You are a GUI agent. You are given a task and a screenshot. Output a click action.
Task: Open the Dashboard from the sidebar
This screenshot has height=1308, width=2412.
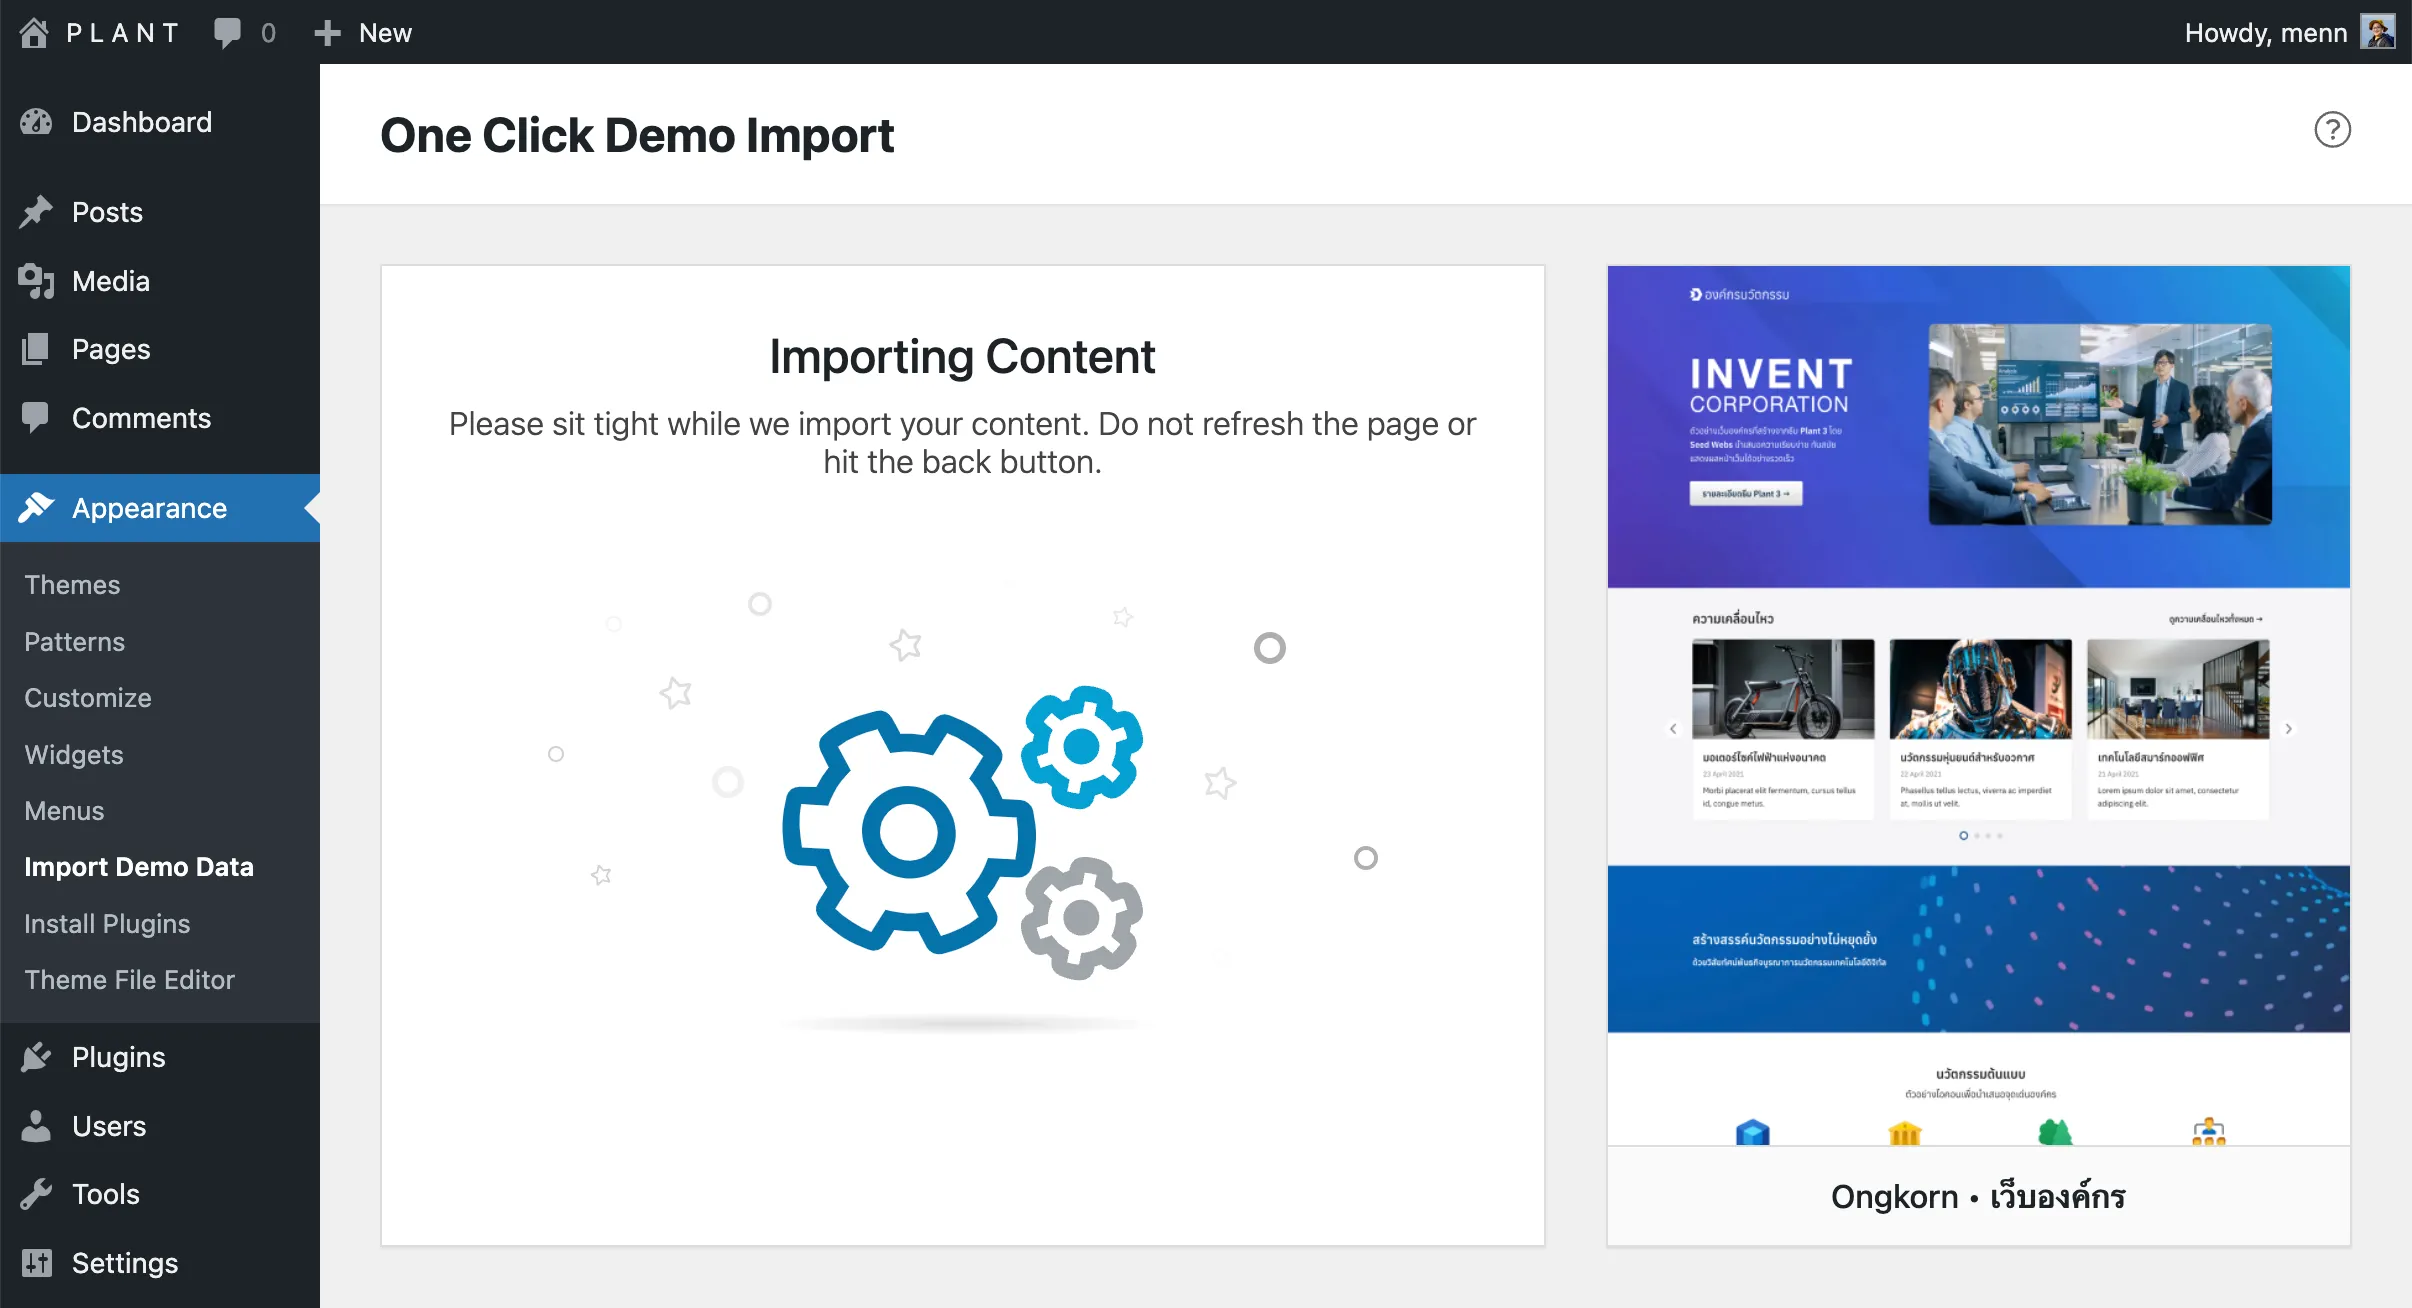click(x=37, y=121)
